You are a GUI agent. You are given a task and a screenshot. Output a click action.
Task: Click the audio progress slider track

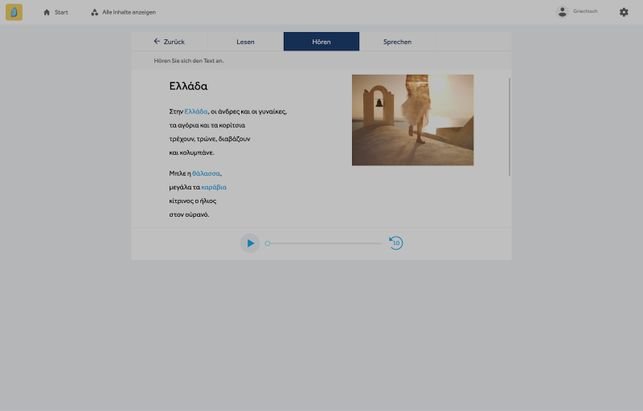point(325,243)
